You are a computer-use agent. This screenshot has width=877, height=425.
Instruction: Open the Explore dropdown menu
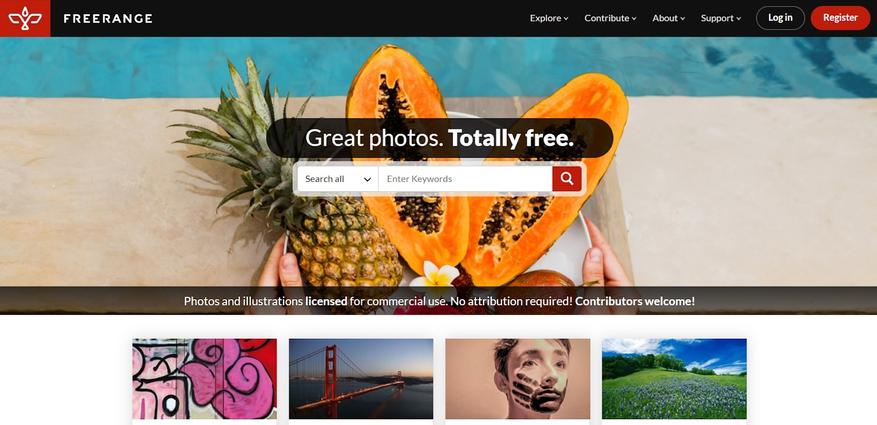[549, 18]
